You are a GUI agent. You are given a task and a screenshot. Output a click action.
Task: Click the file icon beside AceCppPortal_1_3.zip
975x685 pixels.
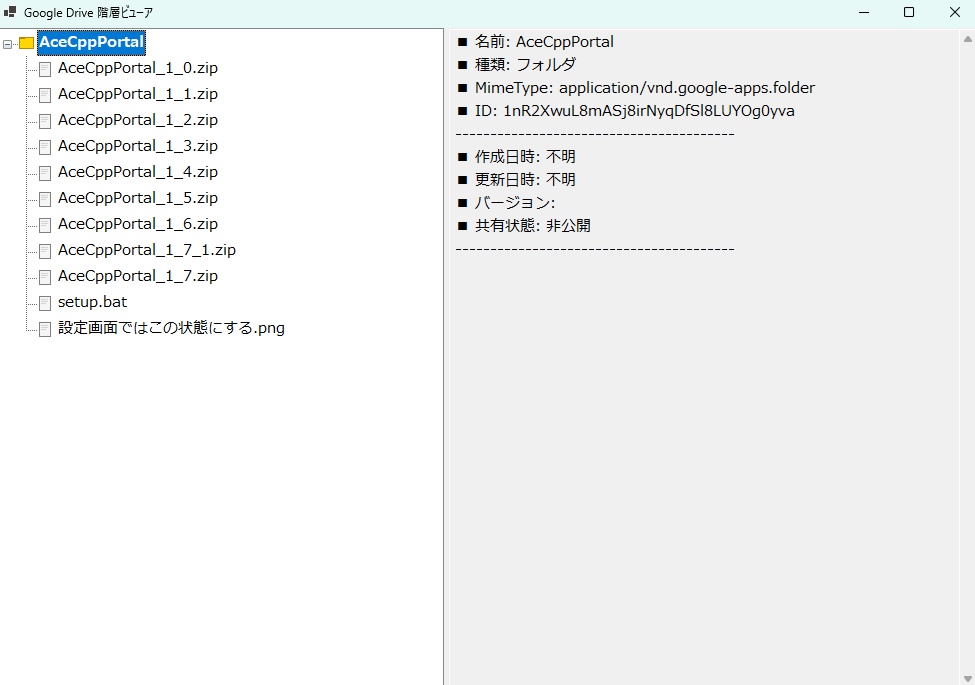pyautogui.click(x=45, y=147)
